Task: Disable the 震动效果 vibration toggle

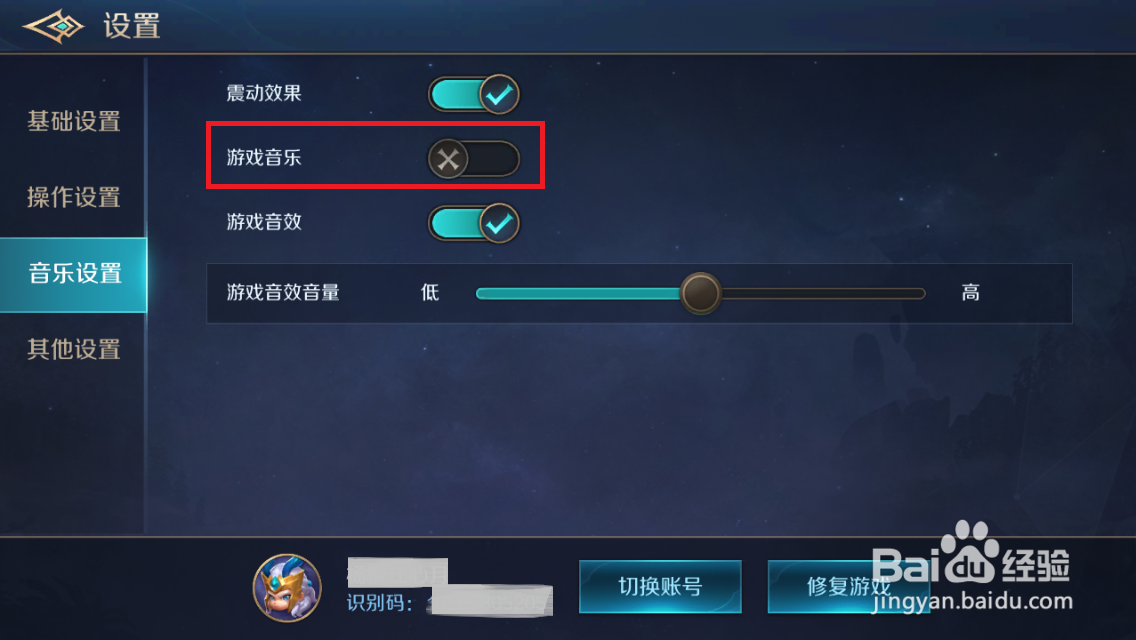Action: (474, 94)
